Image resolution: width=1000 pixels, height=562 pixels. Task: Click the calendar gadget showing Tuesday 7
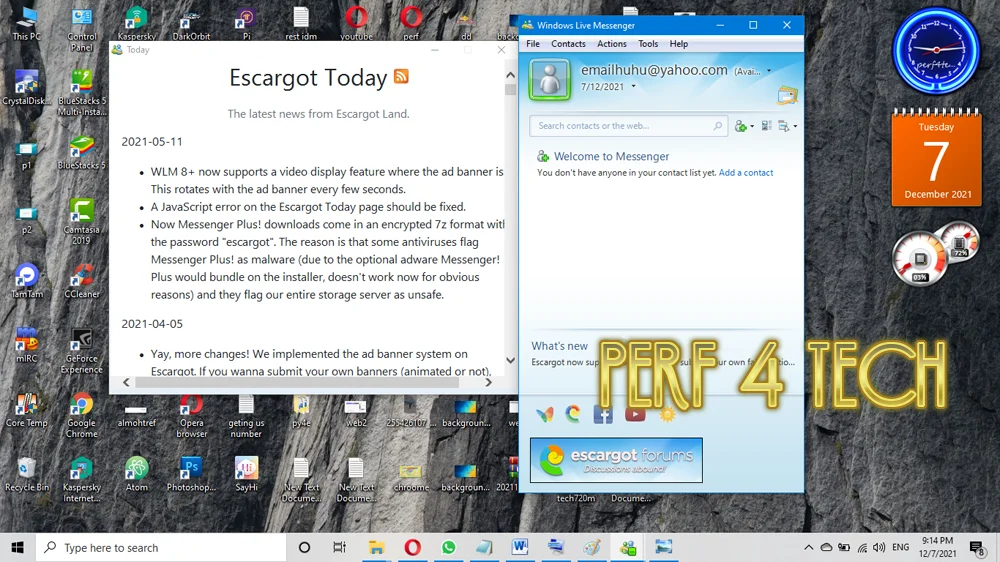[936, 157]
